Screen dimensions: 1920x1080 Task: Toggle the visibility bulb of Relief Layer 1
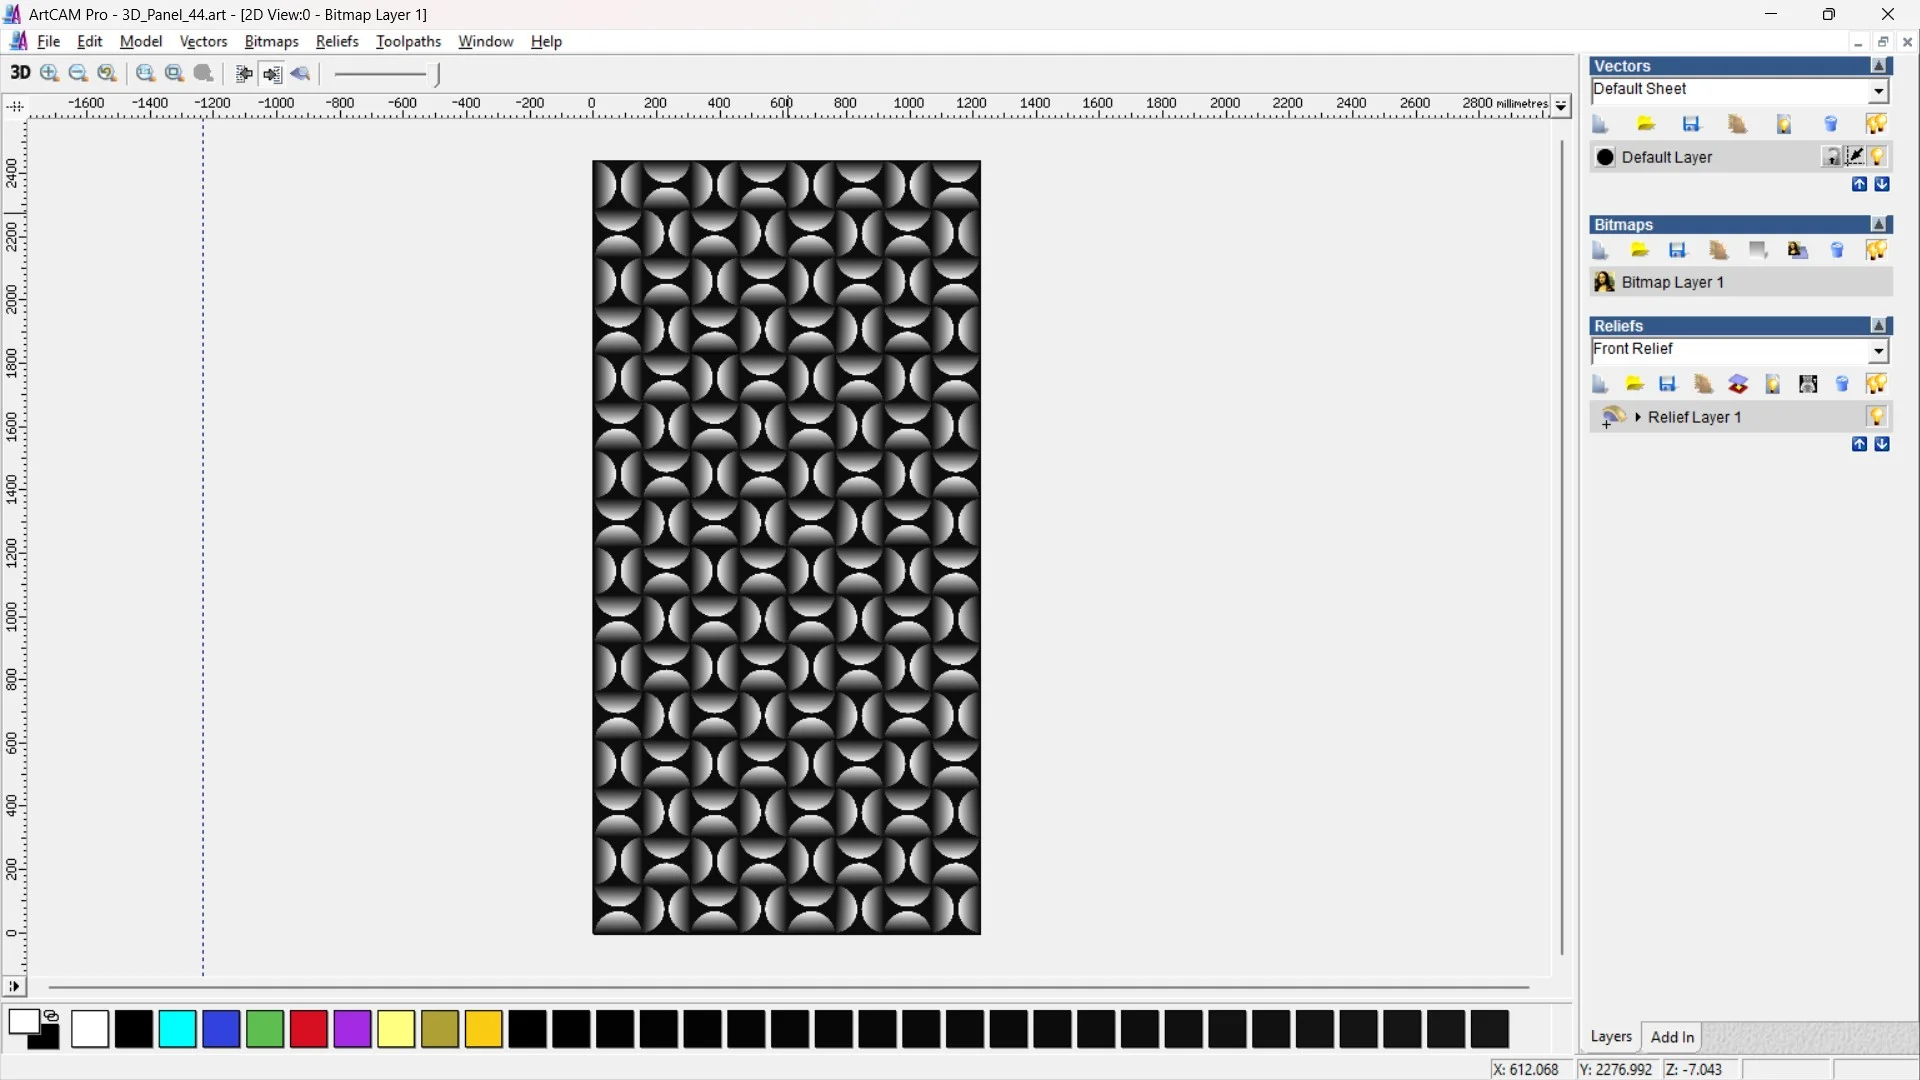(x=1877, y=417)
